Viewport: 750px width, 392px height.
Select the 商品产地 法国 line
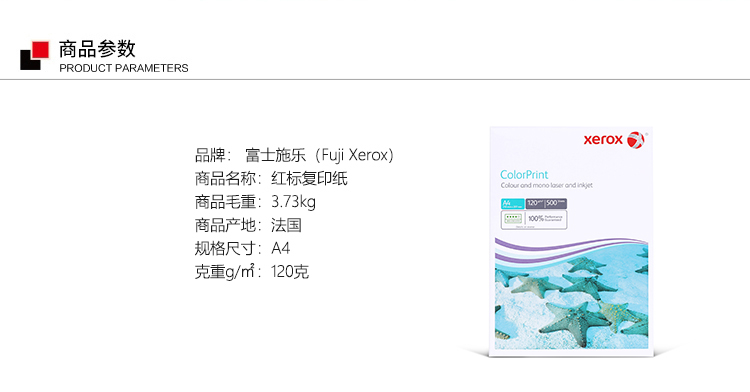[248, 225]
